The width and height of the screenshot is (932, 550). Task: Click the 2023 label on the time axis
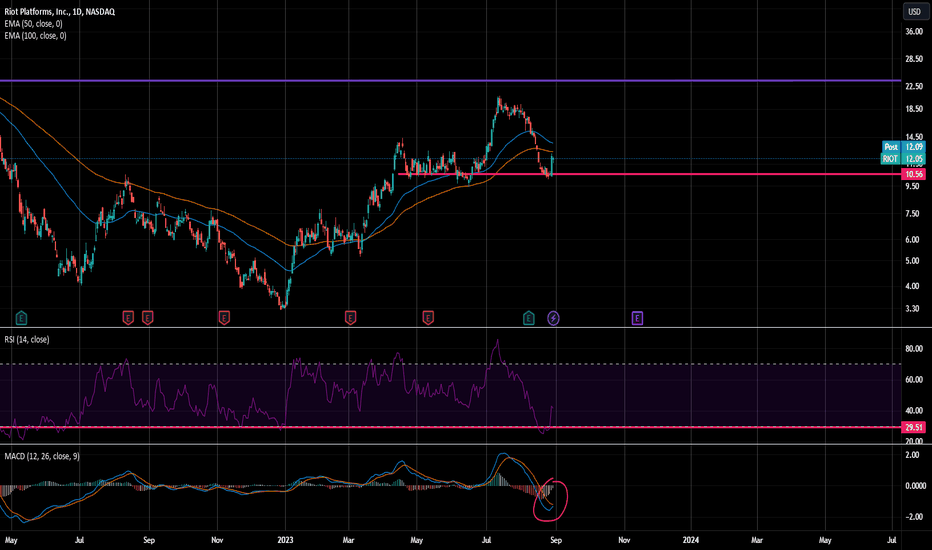coord(285,540)
